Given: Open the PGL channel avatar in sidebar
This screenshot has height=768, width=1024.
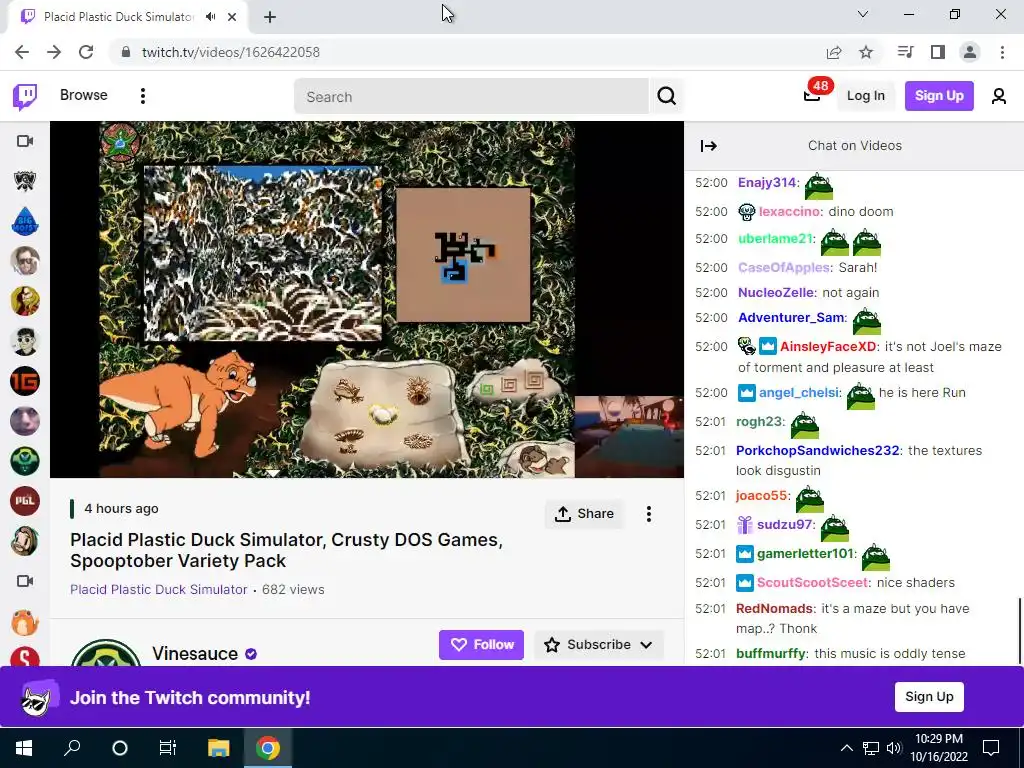Looking at the screenshot, I should [25, 501].
